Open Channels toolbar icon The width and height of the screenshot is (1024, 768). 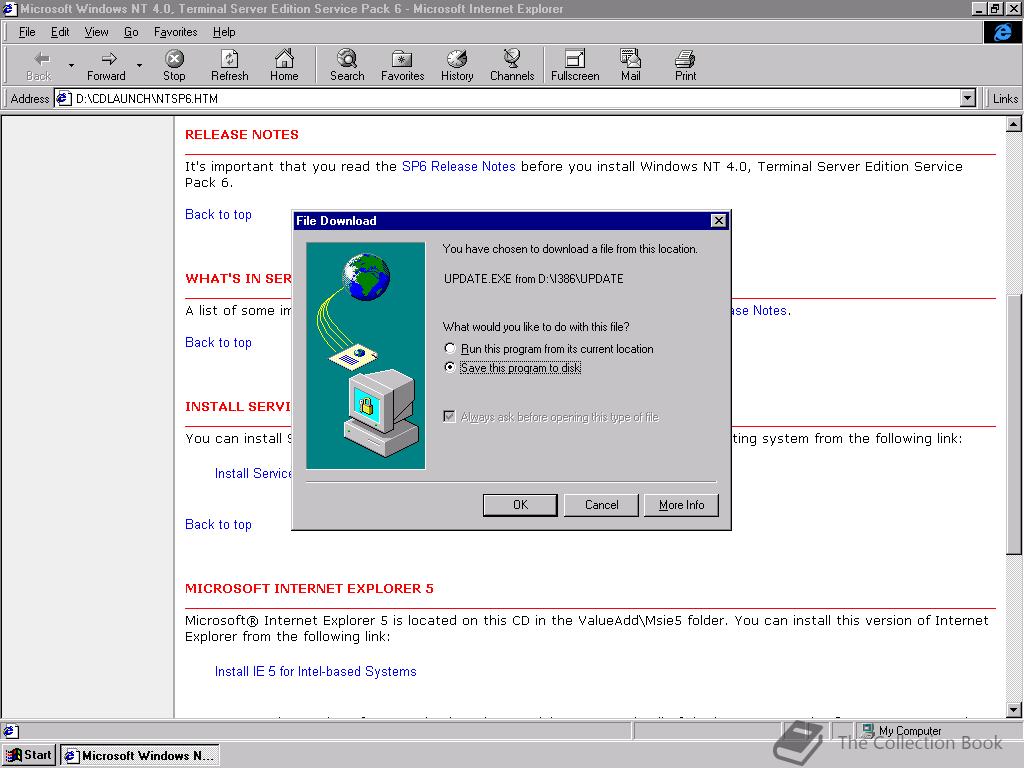[512, 65]
